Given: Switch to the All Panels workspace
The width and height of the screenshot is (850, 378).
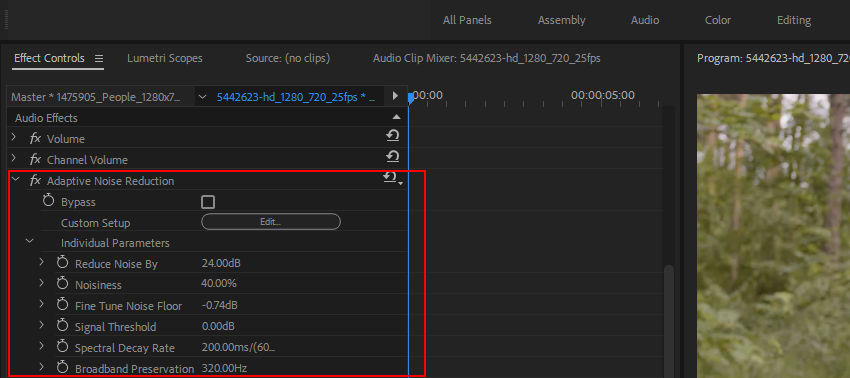Looking at the screenshot, I should point(467,20).
